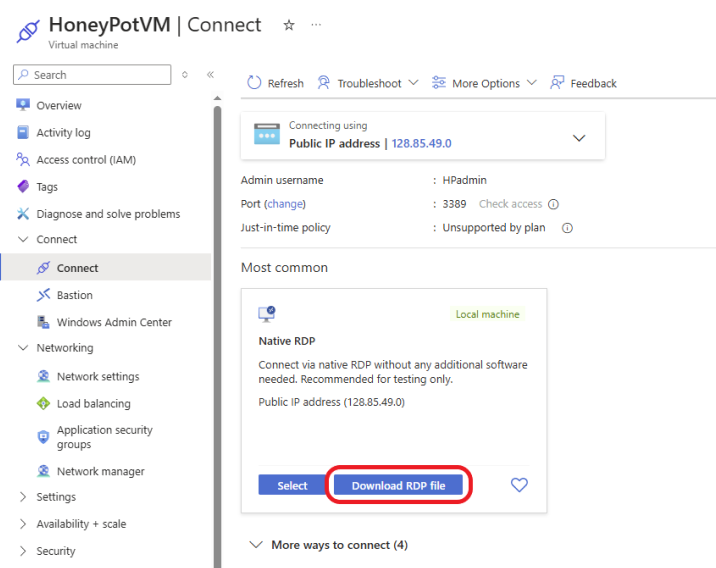716x568 pixels.
Task: Favorite this page with the star icon
Action: click(x=289, y=25)
